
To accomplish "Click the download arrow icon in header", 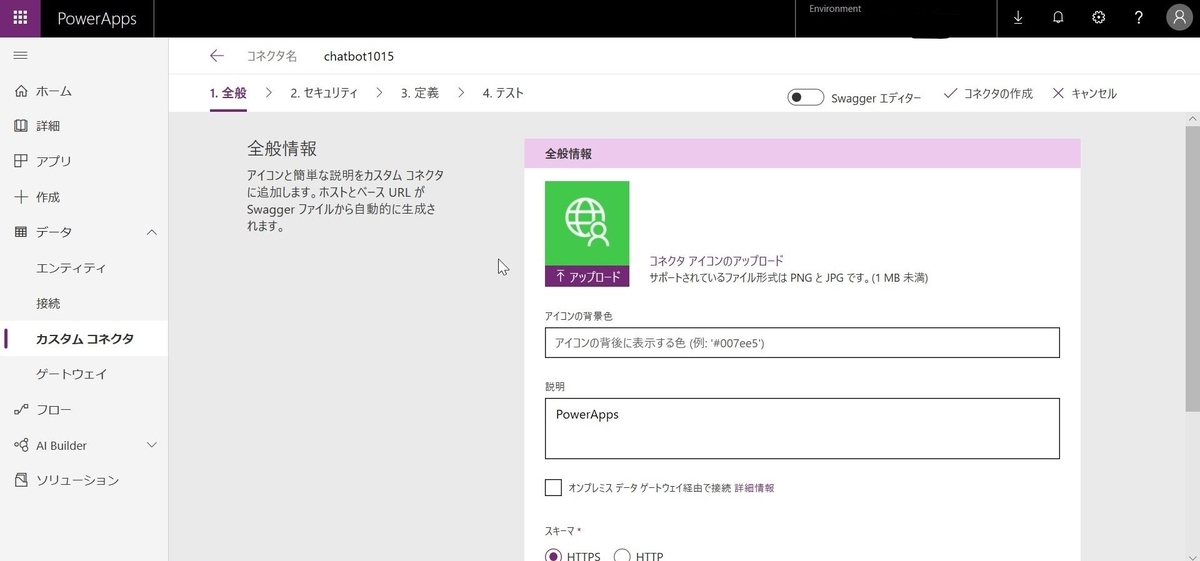I will point(1018,18).
